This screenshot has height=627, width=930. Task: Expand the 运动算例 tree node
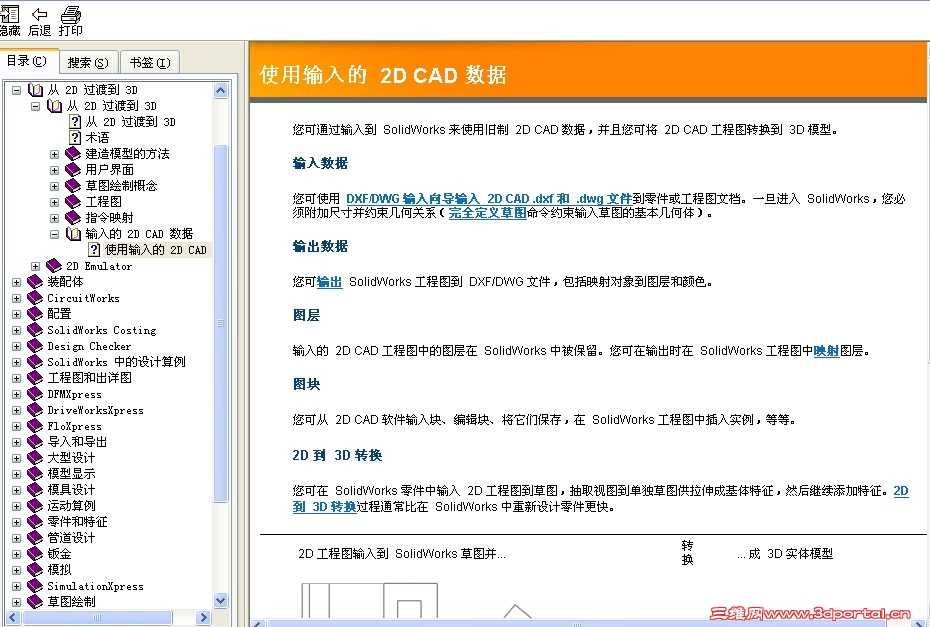tap(17, 507)
